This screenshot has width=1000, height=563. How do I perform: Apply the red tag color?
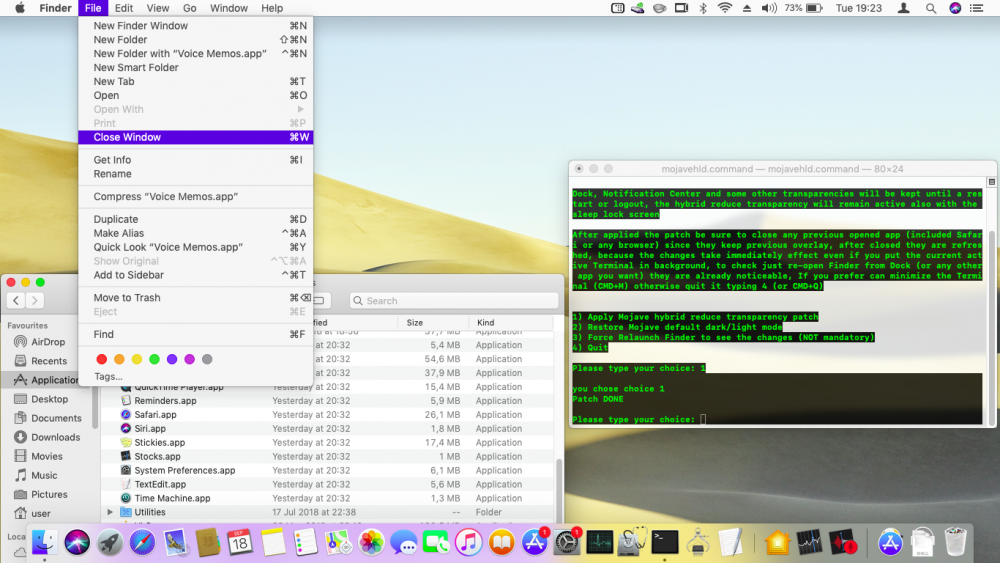(x=101, y=360)
